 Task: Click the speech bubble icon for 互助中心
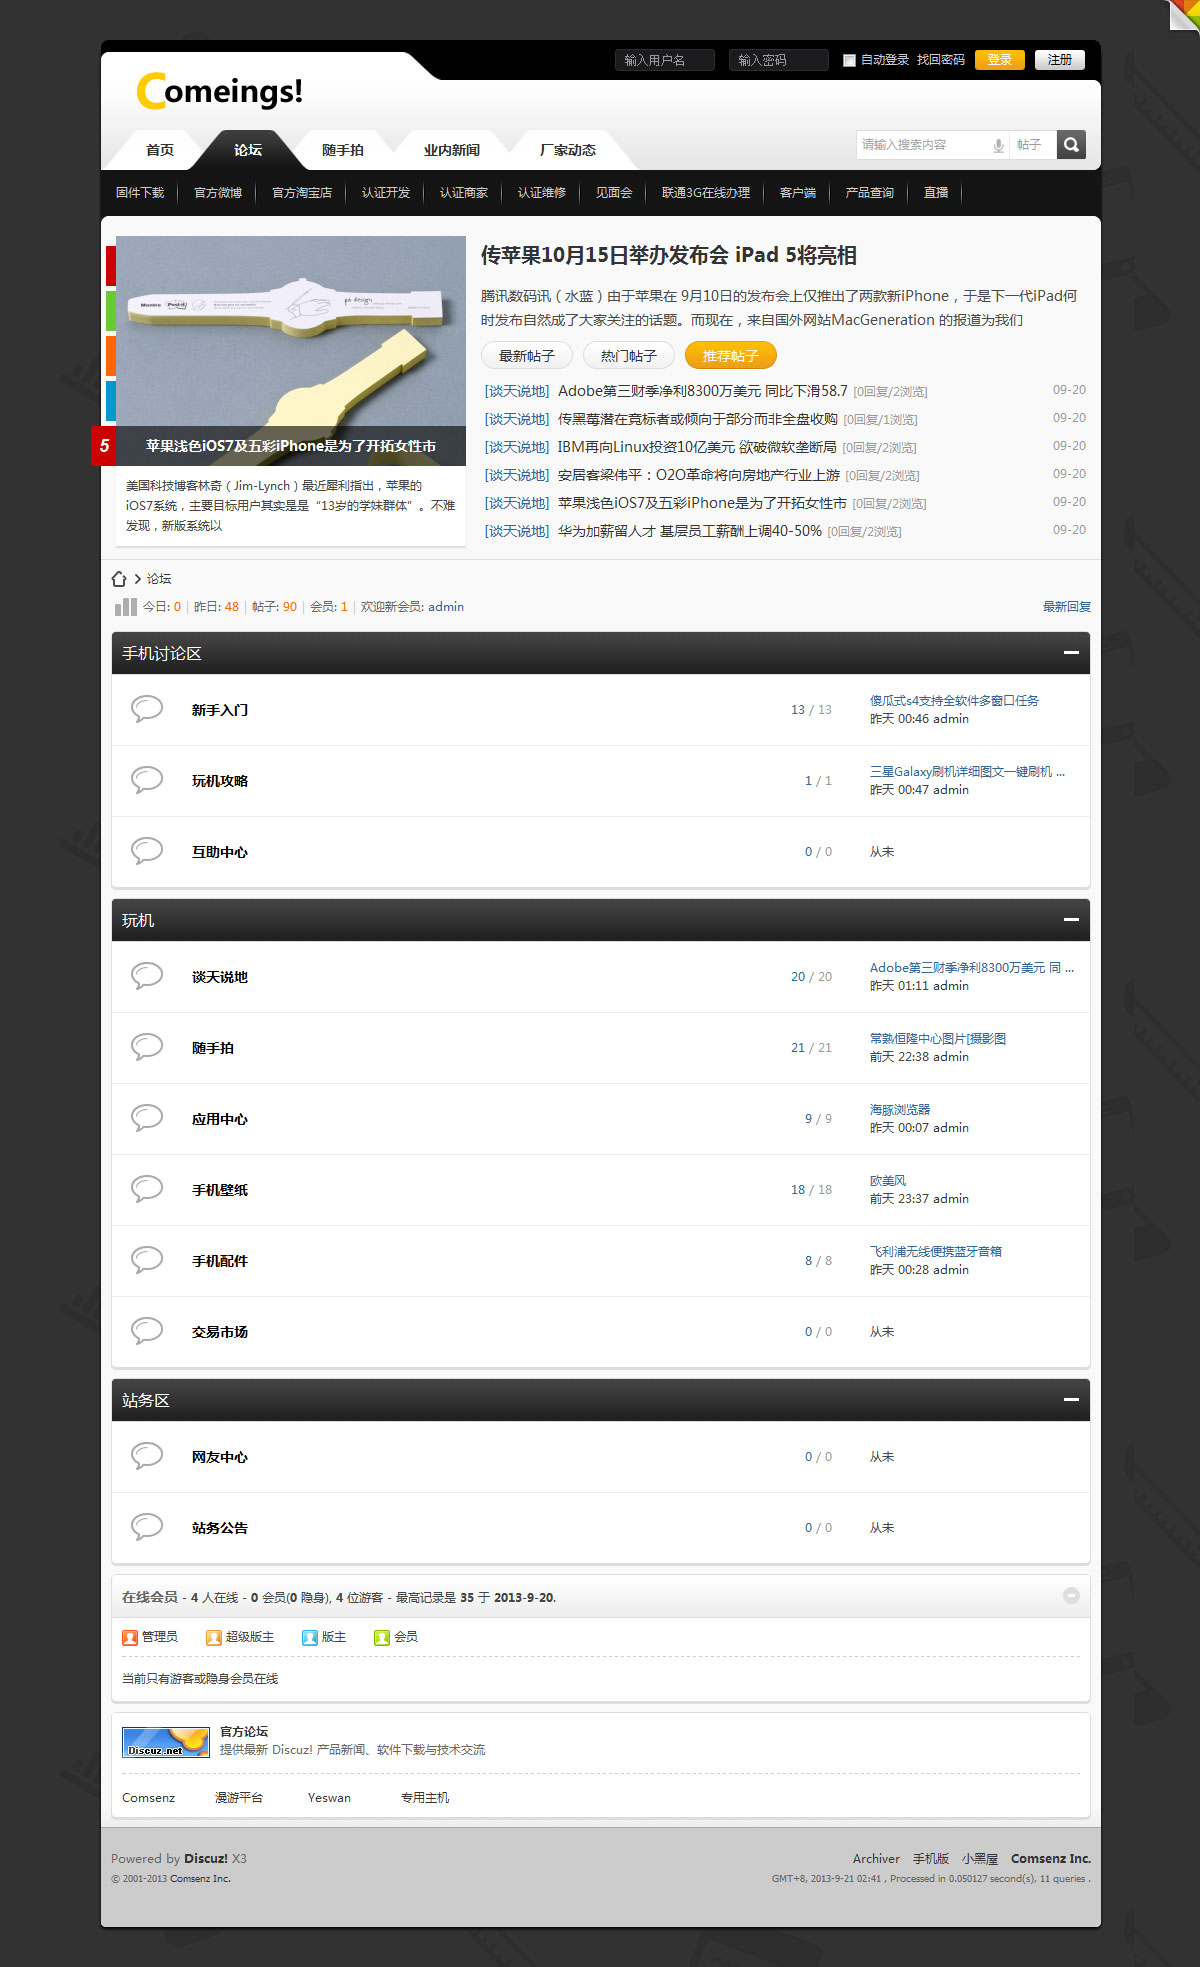point(147,851)
